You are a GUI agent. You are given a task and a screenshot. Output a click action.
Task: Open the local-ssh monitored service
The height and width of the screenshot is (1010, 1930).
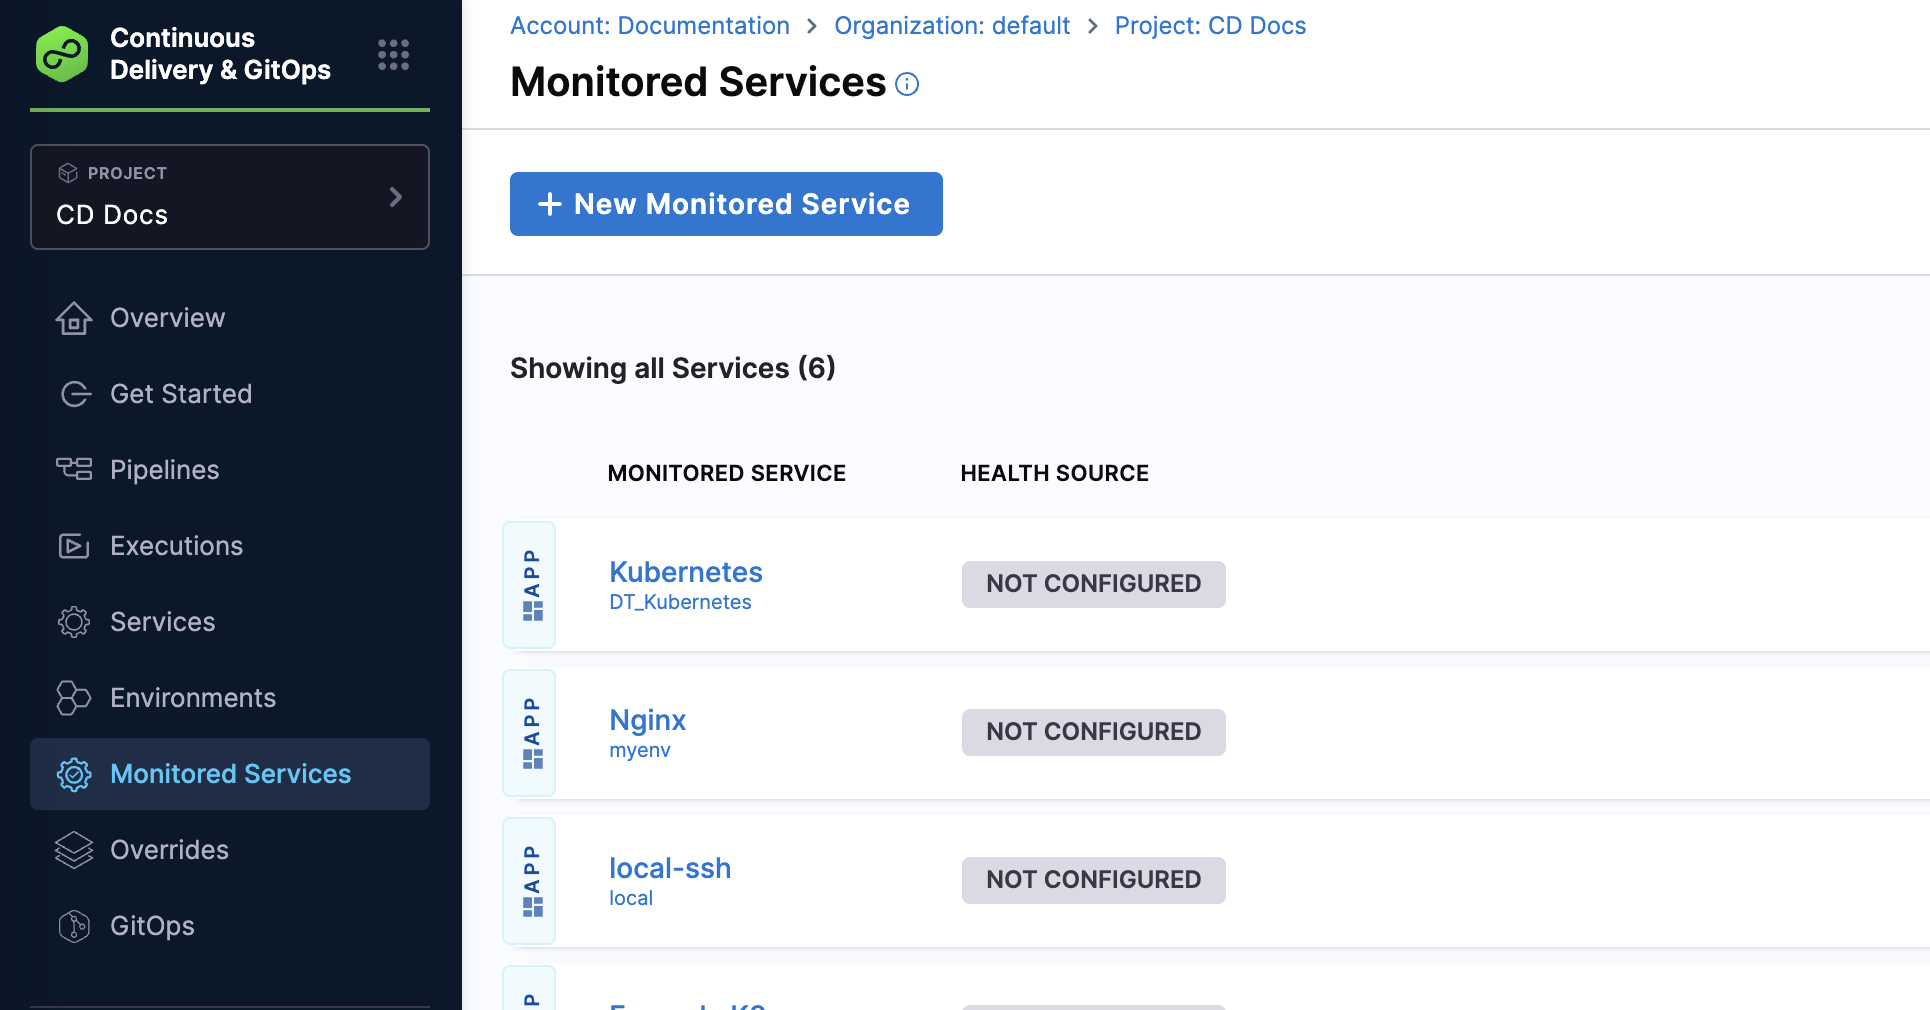pos(669,868)
